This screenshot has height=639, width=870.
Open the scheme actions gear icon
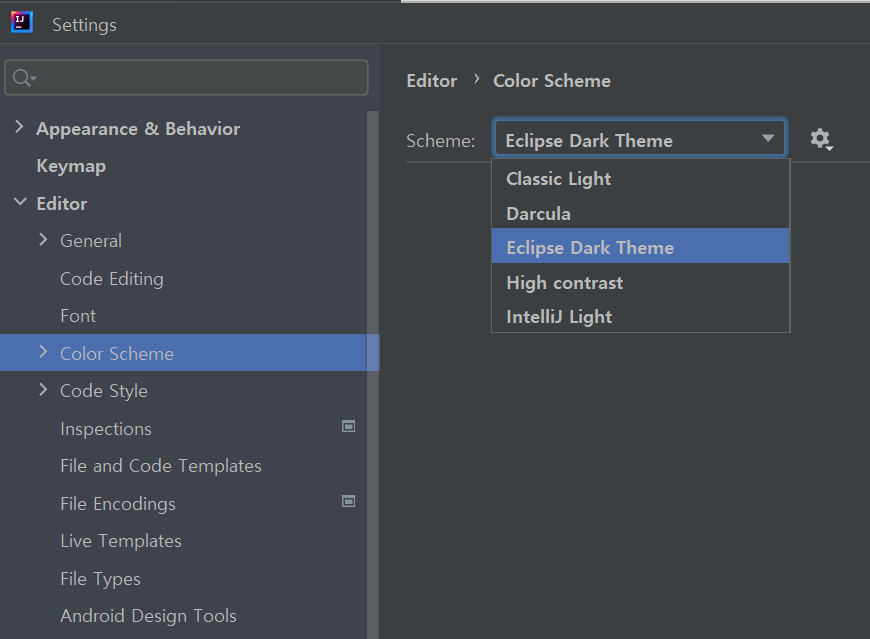(821, 139)
